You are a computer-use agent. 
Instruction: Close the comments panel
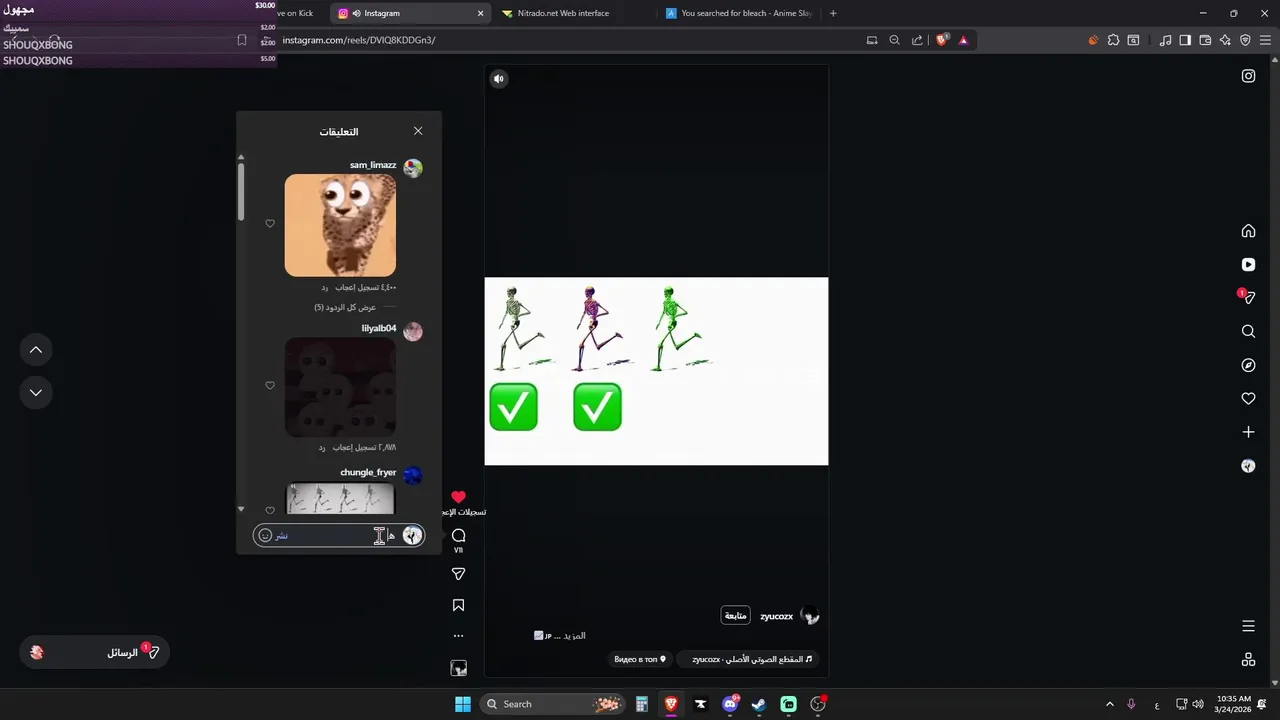(418, 131)
